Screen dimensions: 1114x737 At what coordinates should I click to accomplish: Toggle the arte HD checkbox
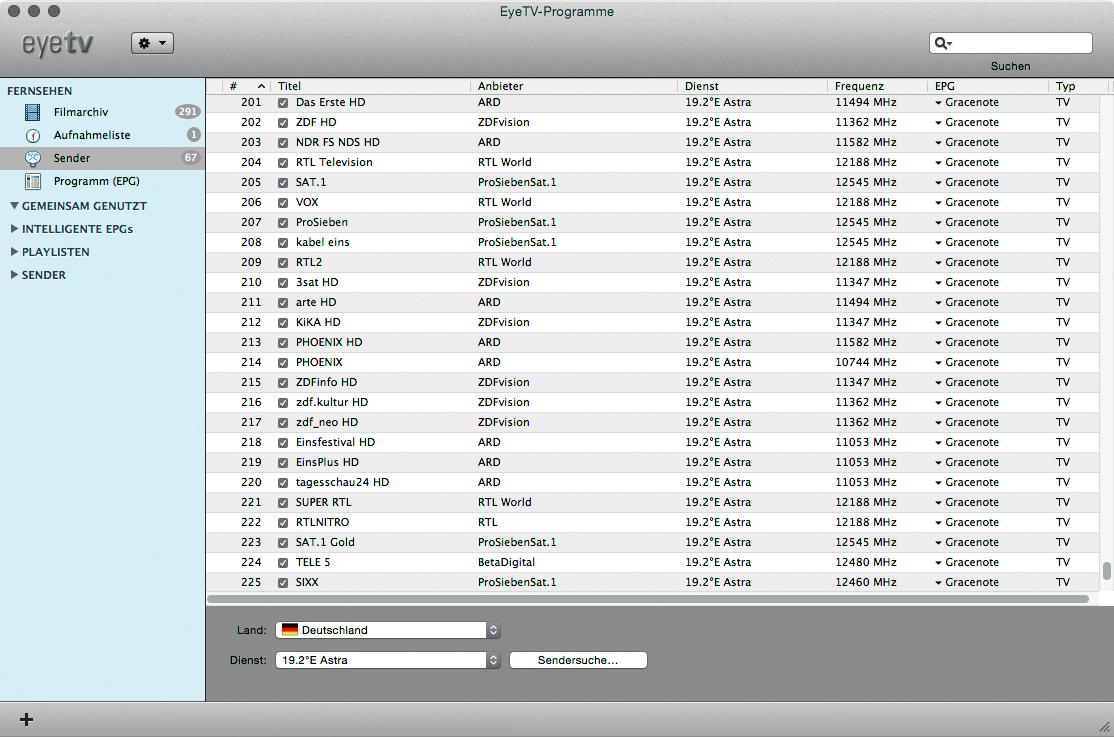[283, 302]
